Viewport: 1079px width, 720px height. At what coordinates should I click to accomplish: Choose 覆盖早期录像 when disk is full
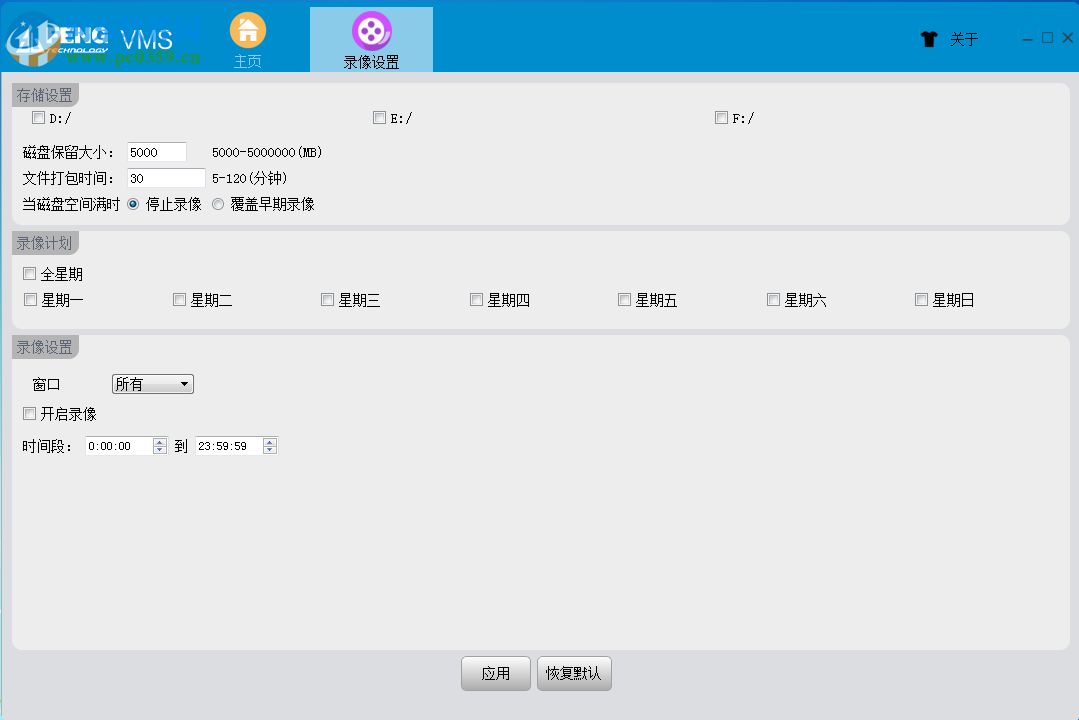tap(218, 204)
